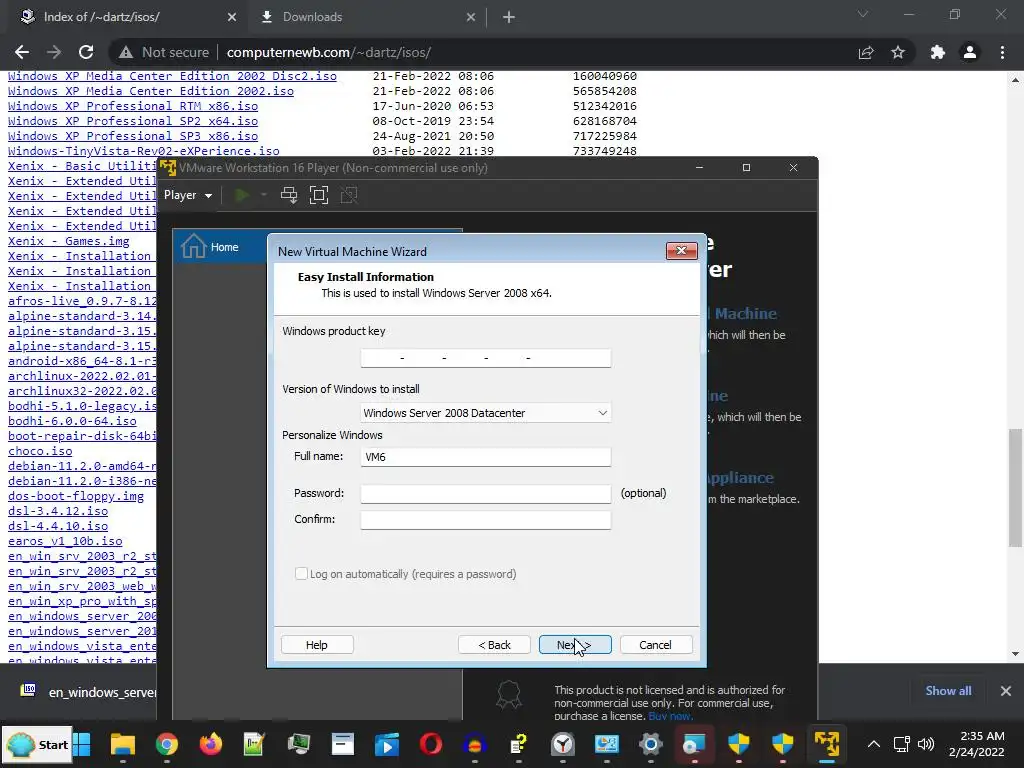Open Google Chrome from the taskbar
This screenshot has height=768, width=1024.
167,744
